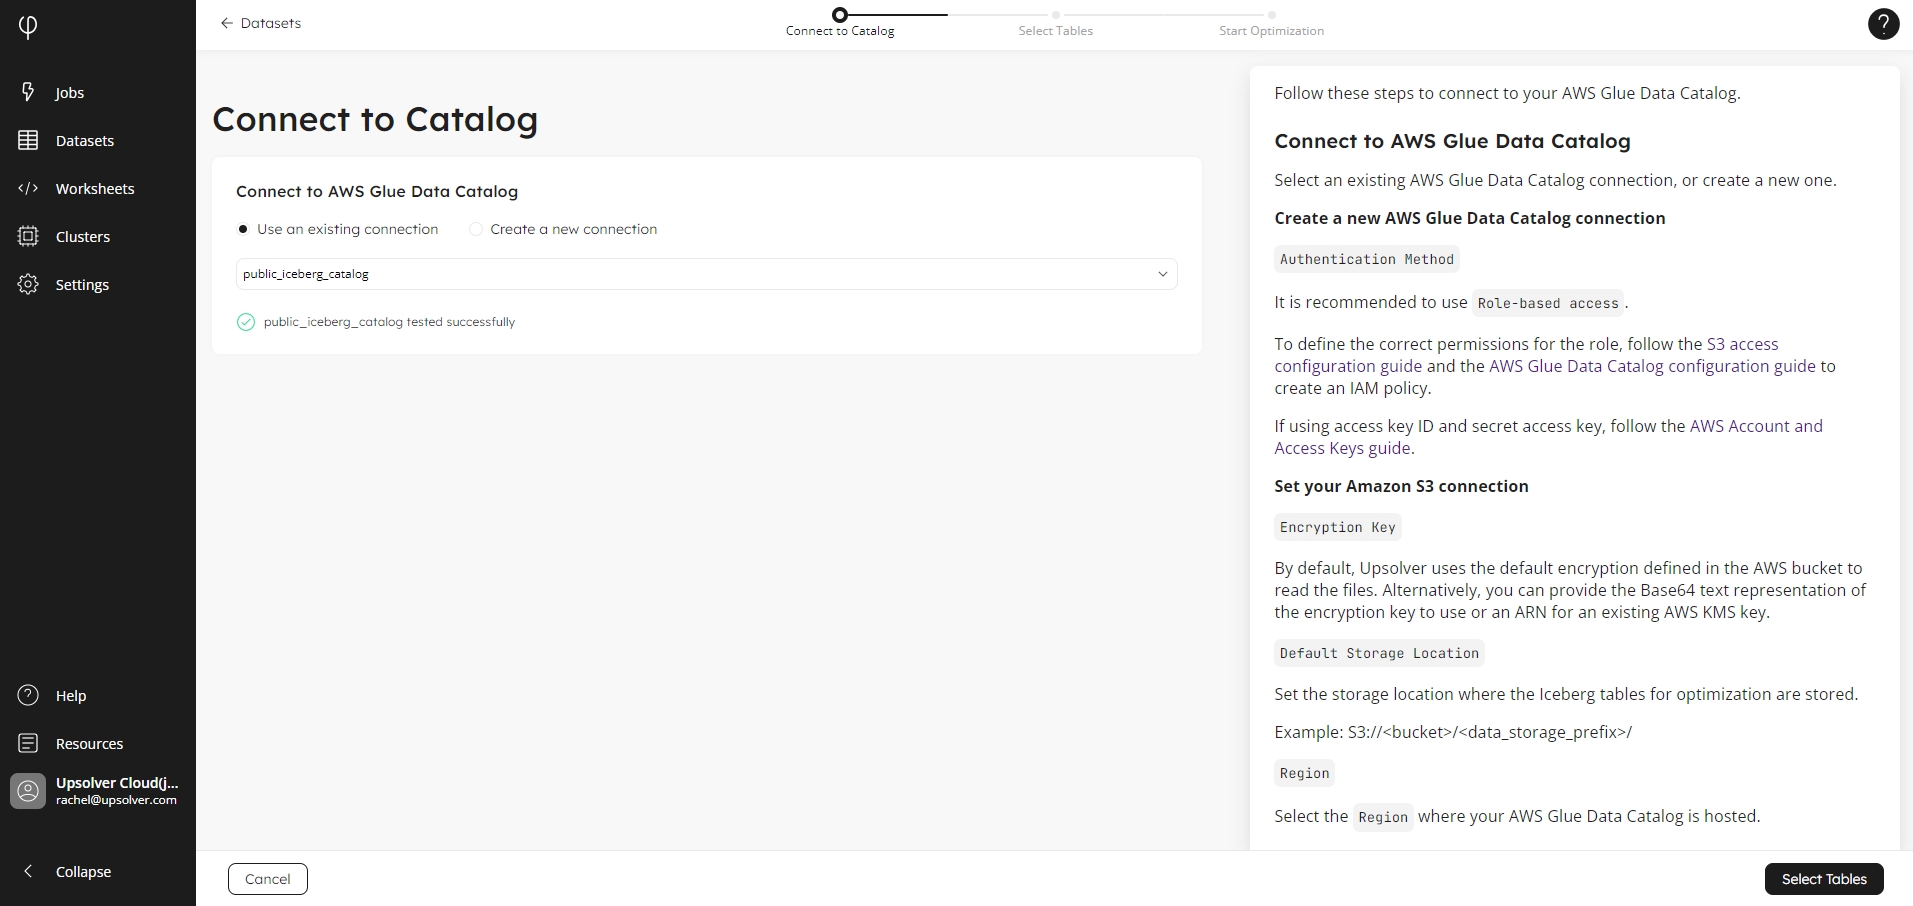1913x906 pixels.
Task: Collapse the left sidebar
Action: pyautogui.click(x=28, y=871)
